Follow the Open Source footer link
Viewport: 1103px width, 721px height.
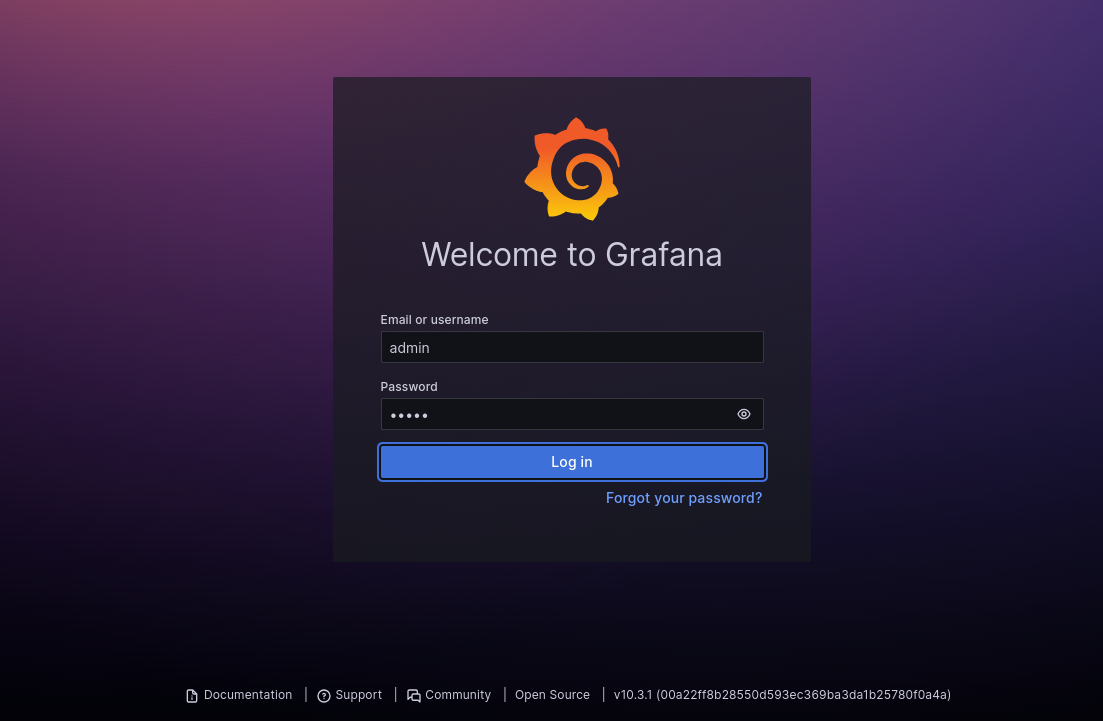coord(552,695)
